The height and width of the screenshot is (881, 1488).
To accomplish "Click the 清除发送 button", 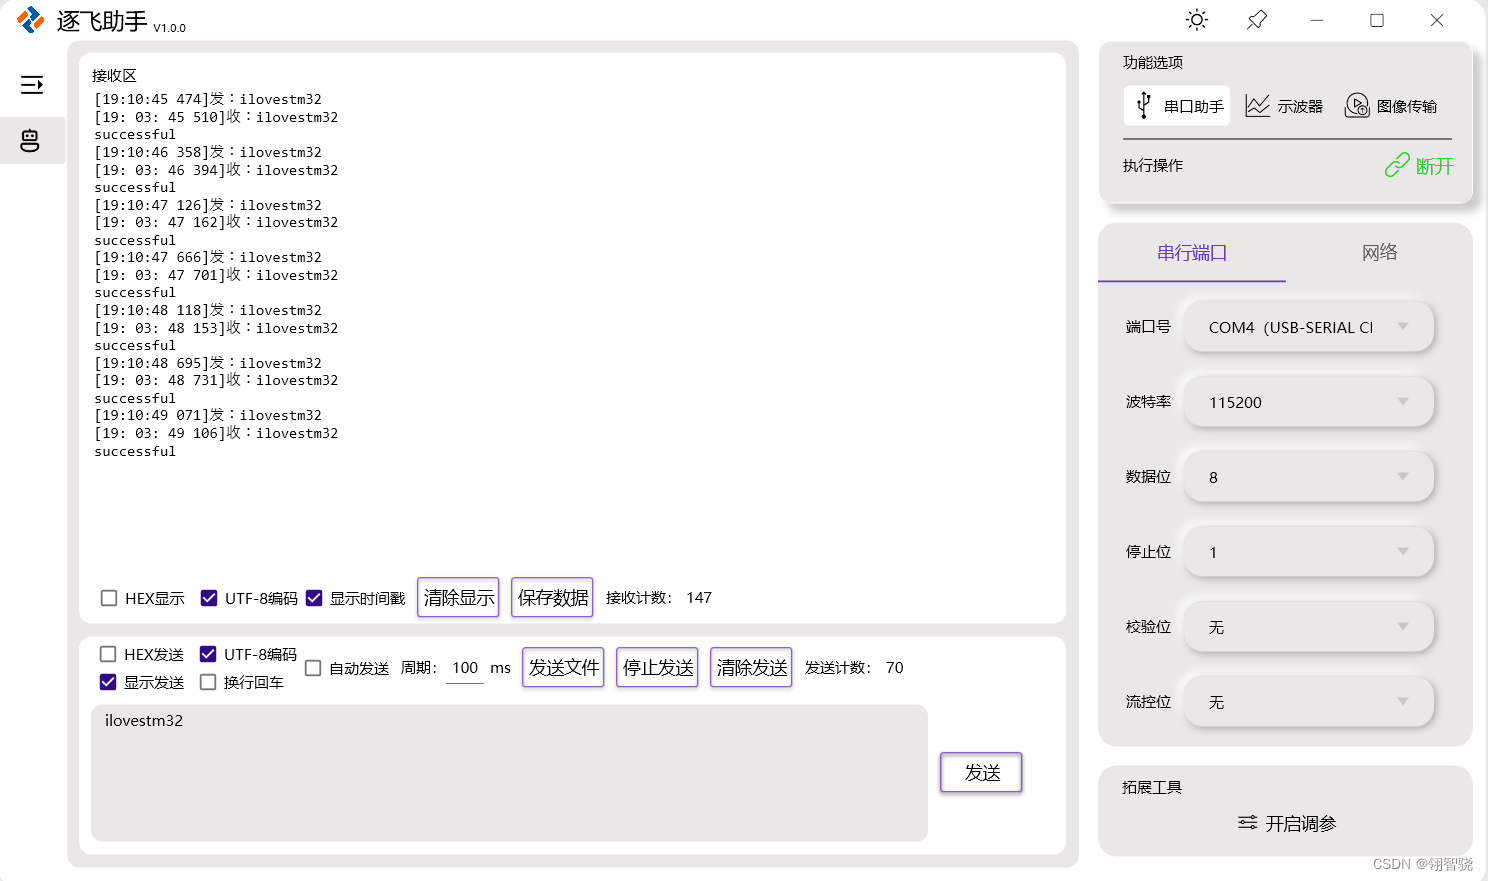I will click(751, 667).
